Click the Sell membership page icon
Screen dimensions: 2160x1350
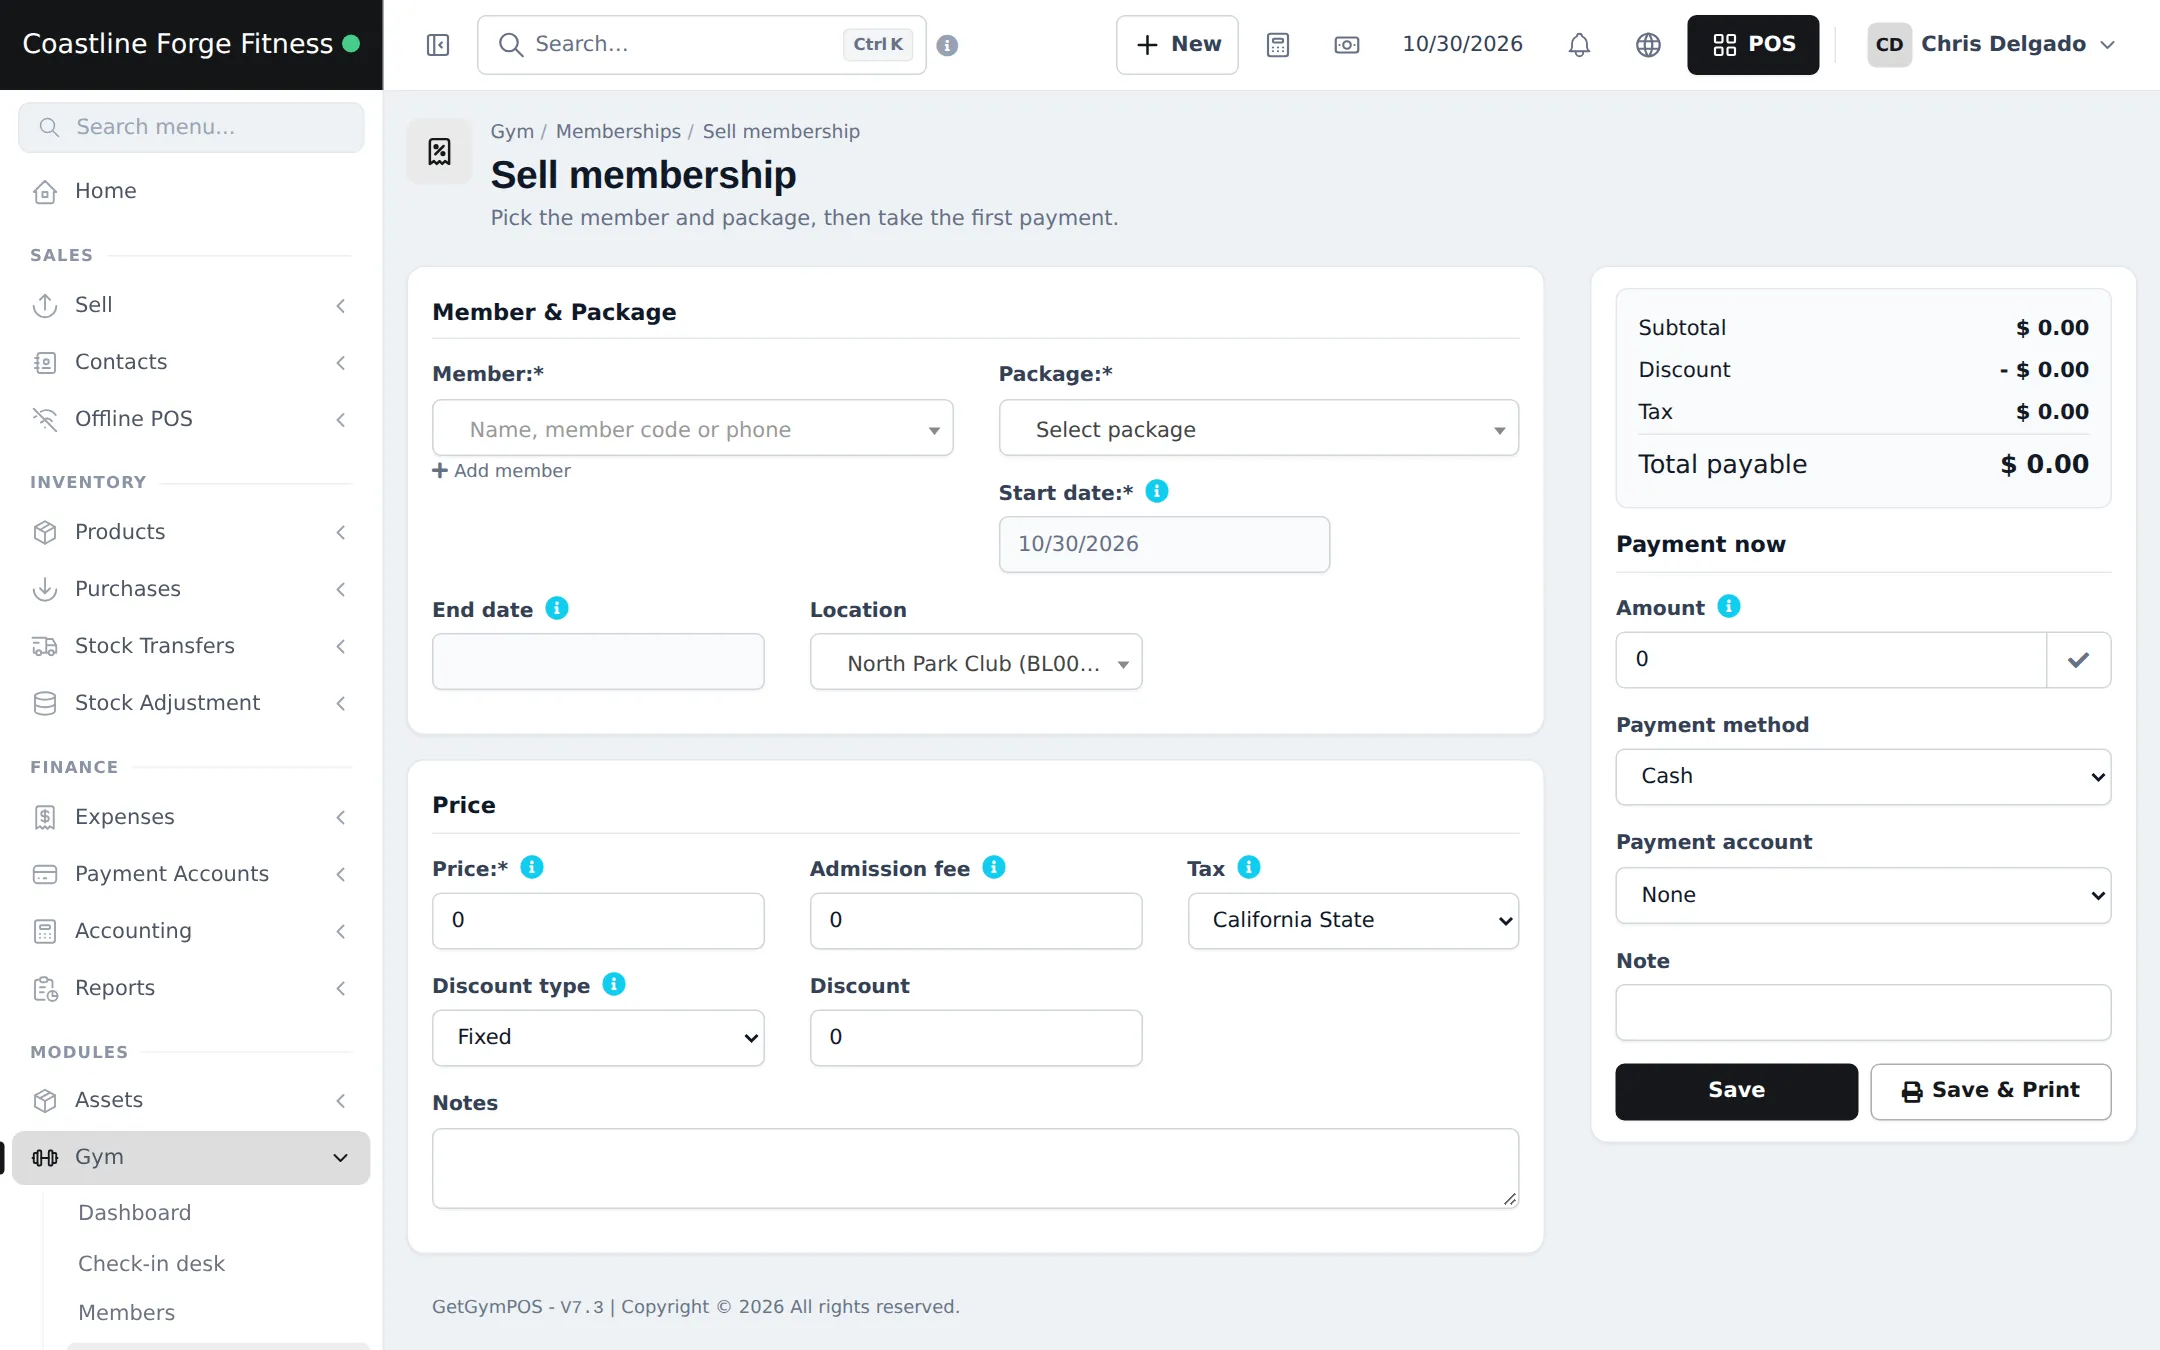pyautogui.click(x=440, y=152)
